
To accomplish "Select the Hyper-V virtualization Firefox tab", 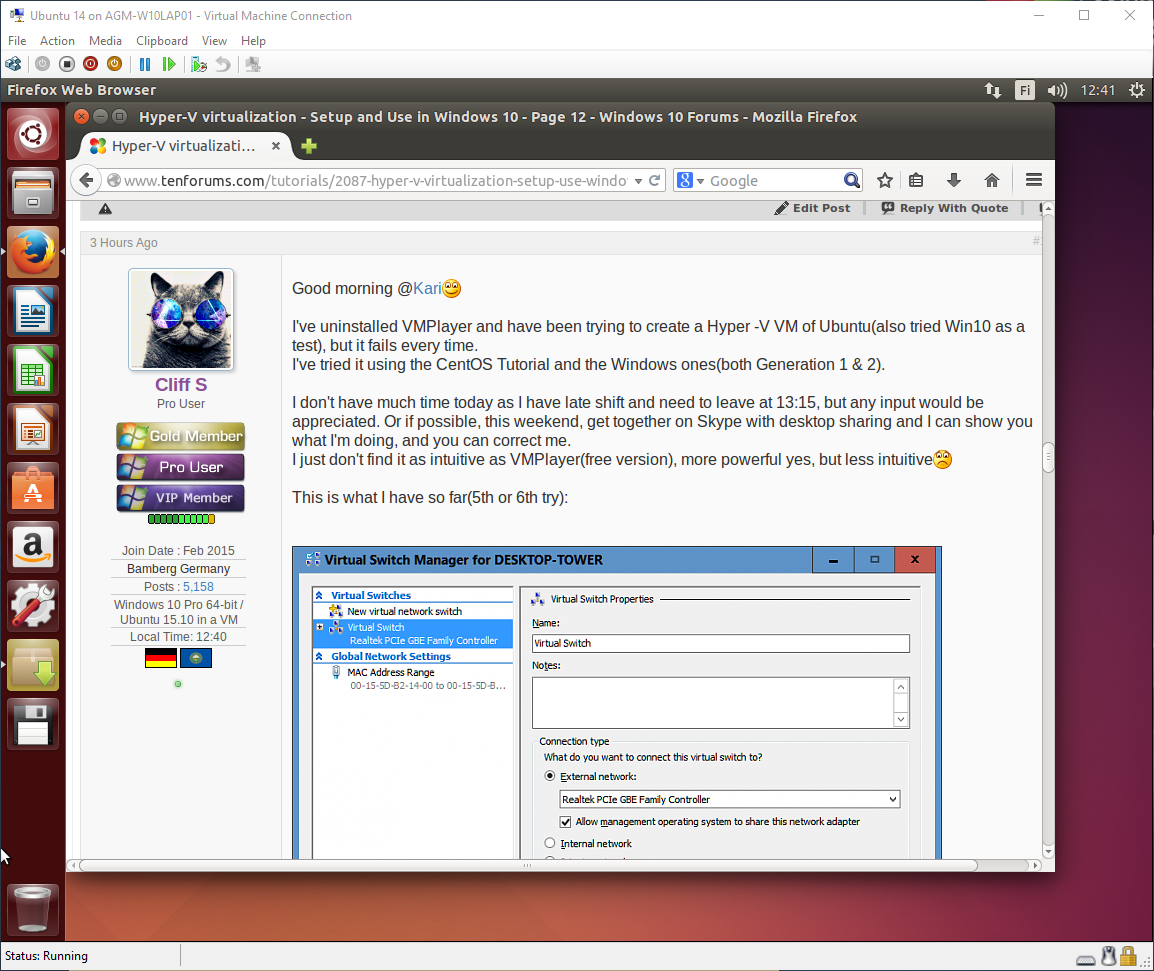I will (x=184, y=146).
